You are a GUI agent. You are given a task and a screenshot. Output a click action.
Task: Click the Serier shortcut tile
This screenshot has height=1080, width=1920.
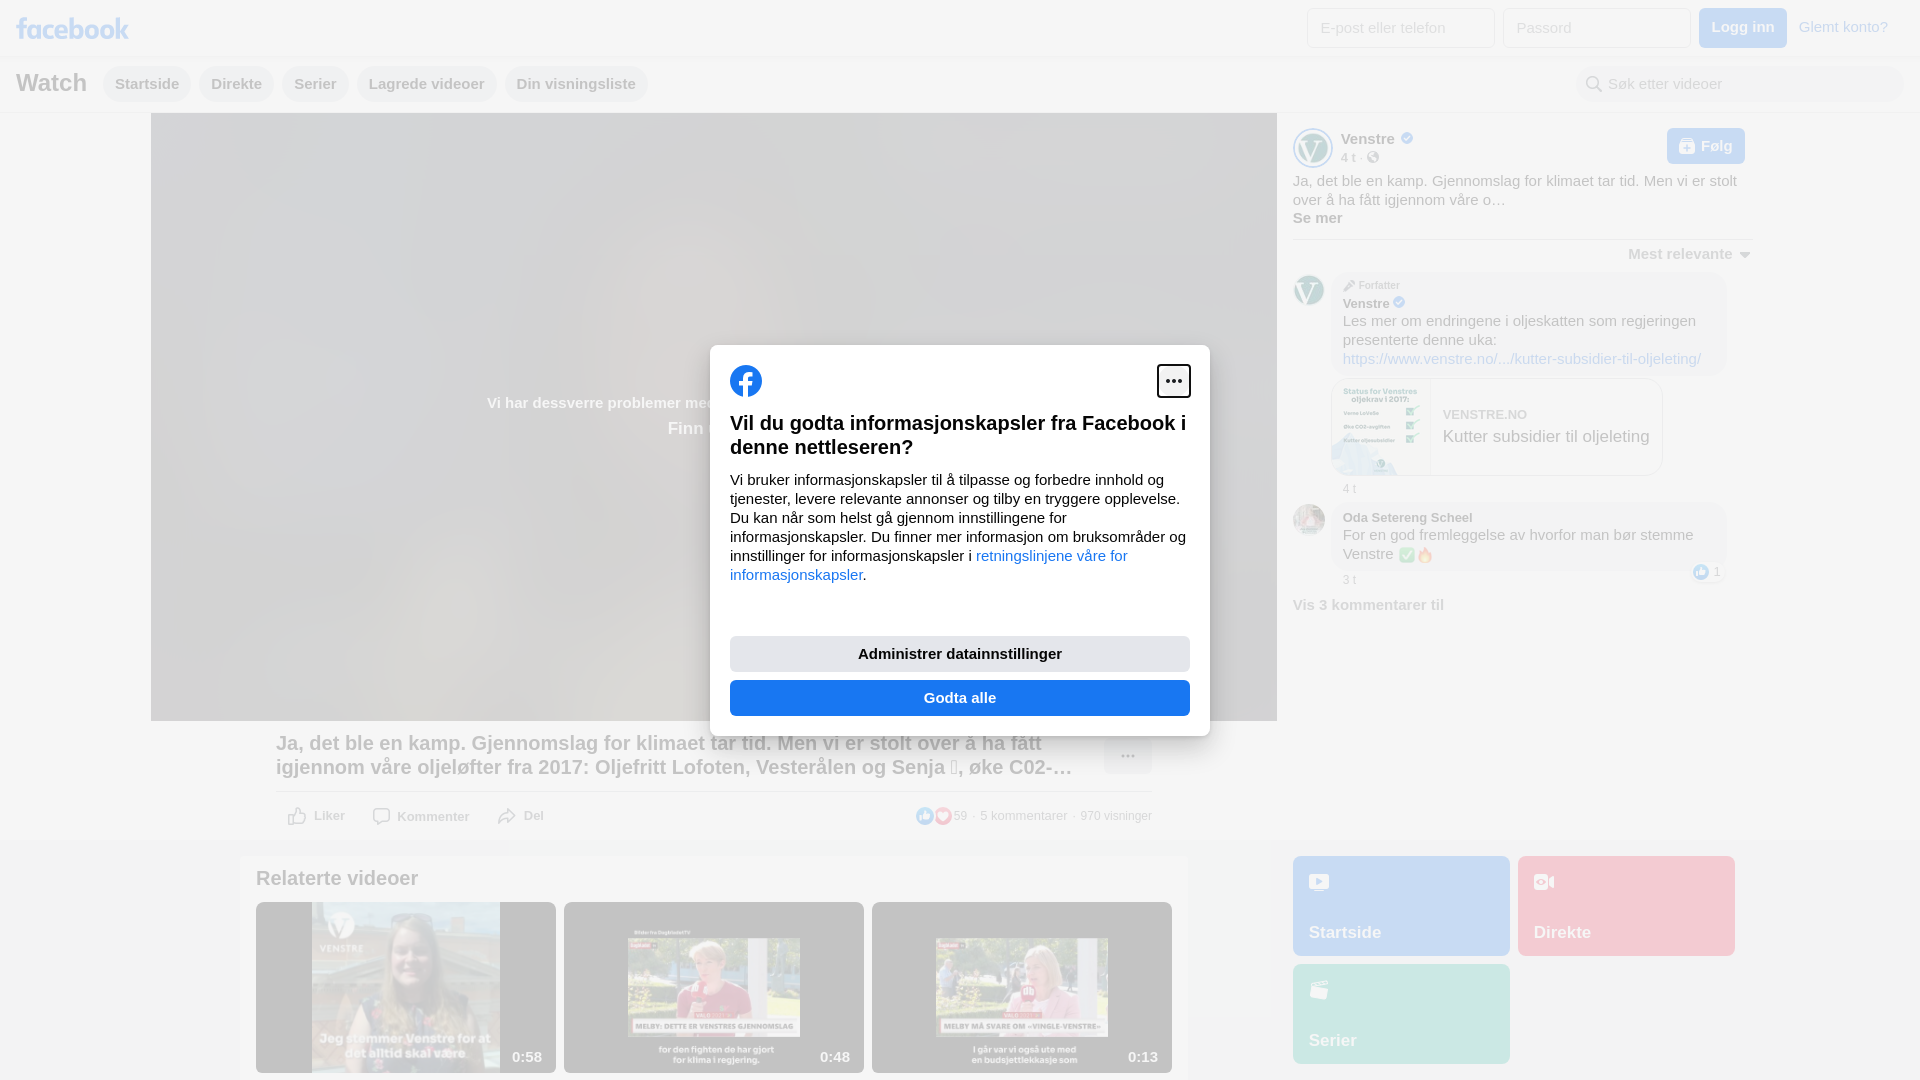point(1401,1014)
